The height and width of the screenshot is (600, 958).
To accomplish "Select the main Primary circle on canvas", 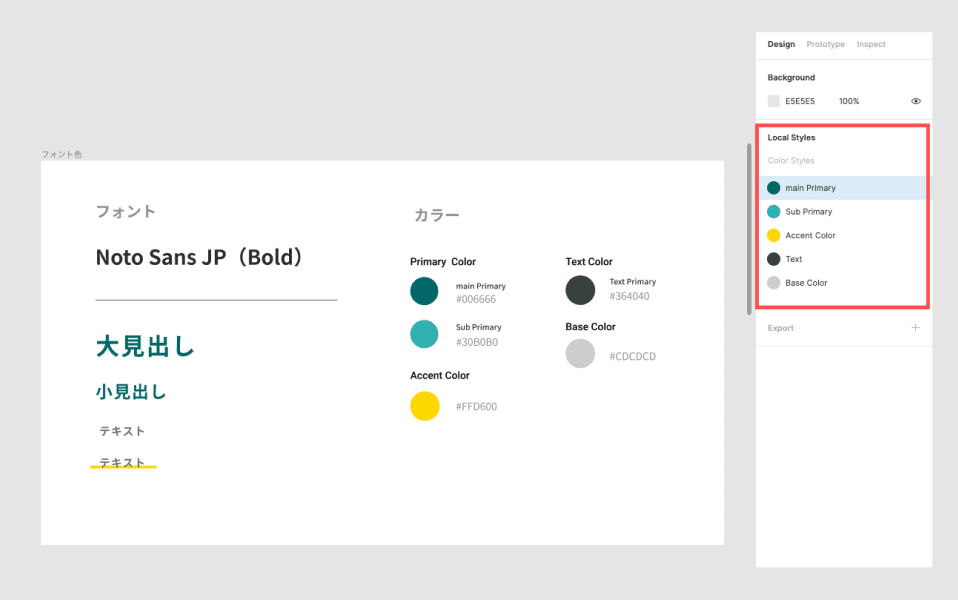I will [x=424, y=291].
